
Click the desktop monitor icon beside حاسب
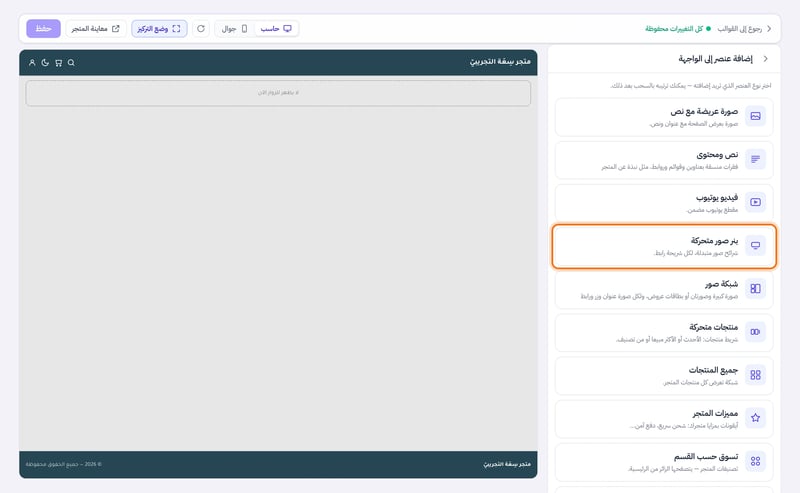pos(287,29)
